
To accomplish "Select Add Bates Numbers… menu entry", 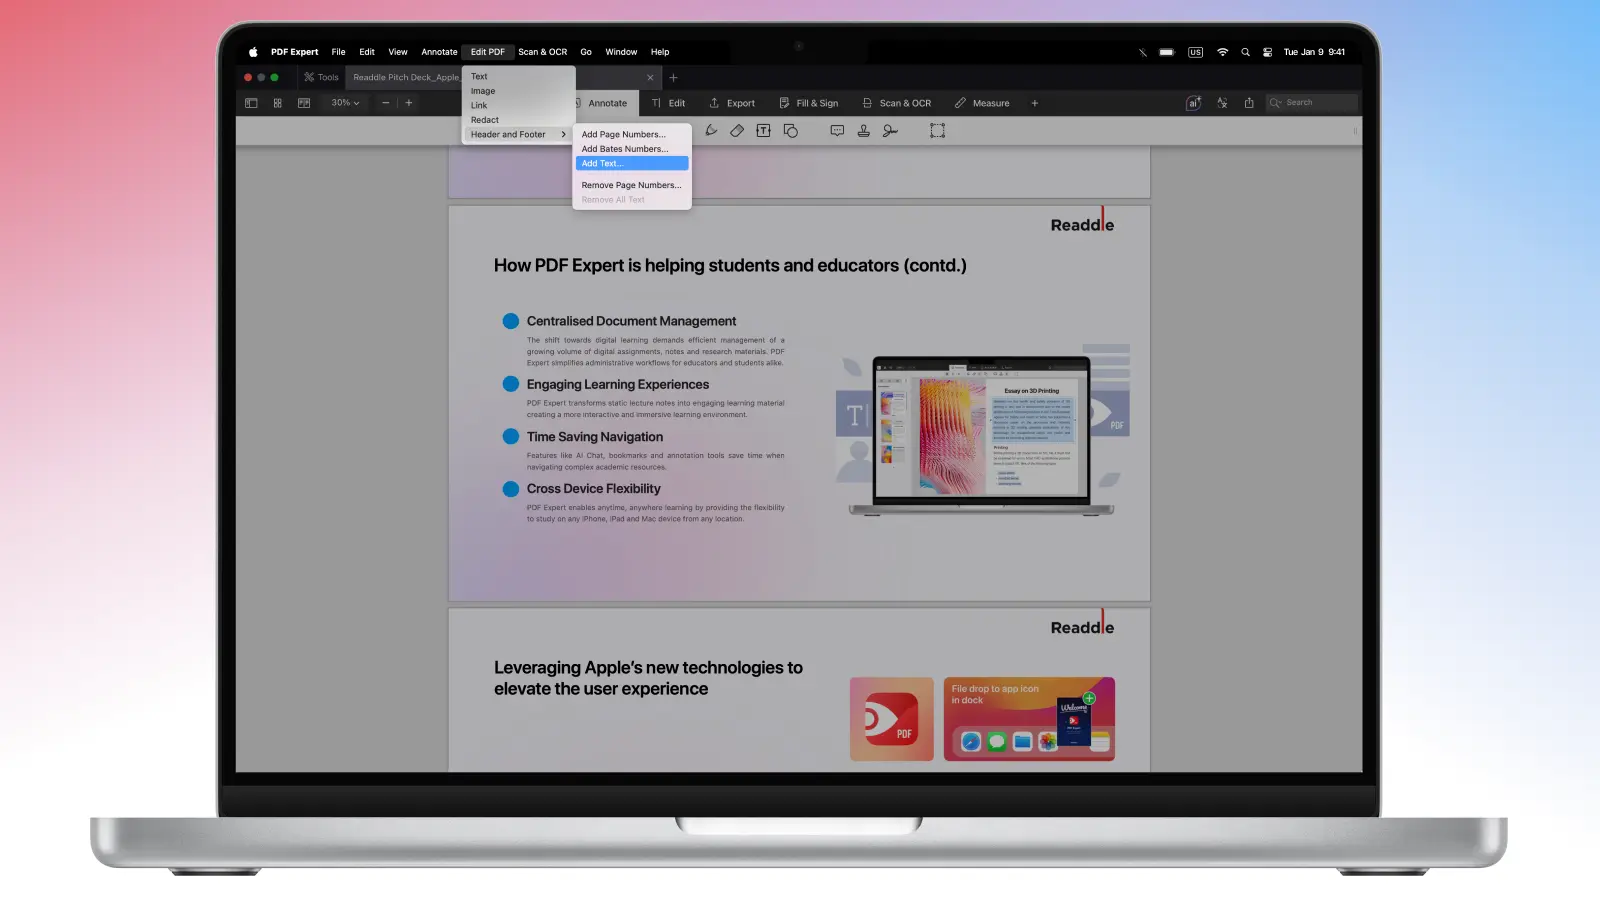I will pos(625,149).
